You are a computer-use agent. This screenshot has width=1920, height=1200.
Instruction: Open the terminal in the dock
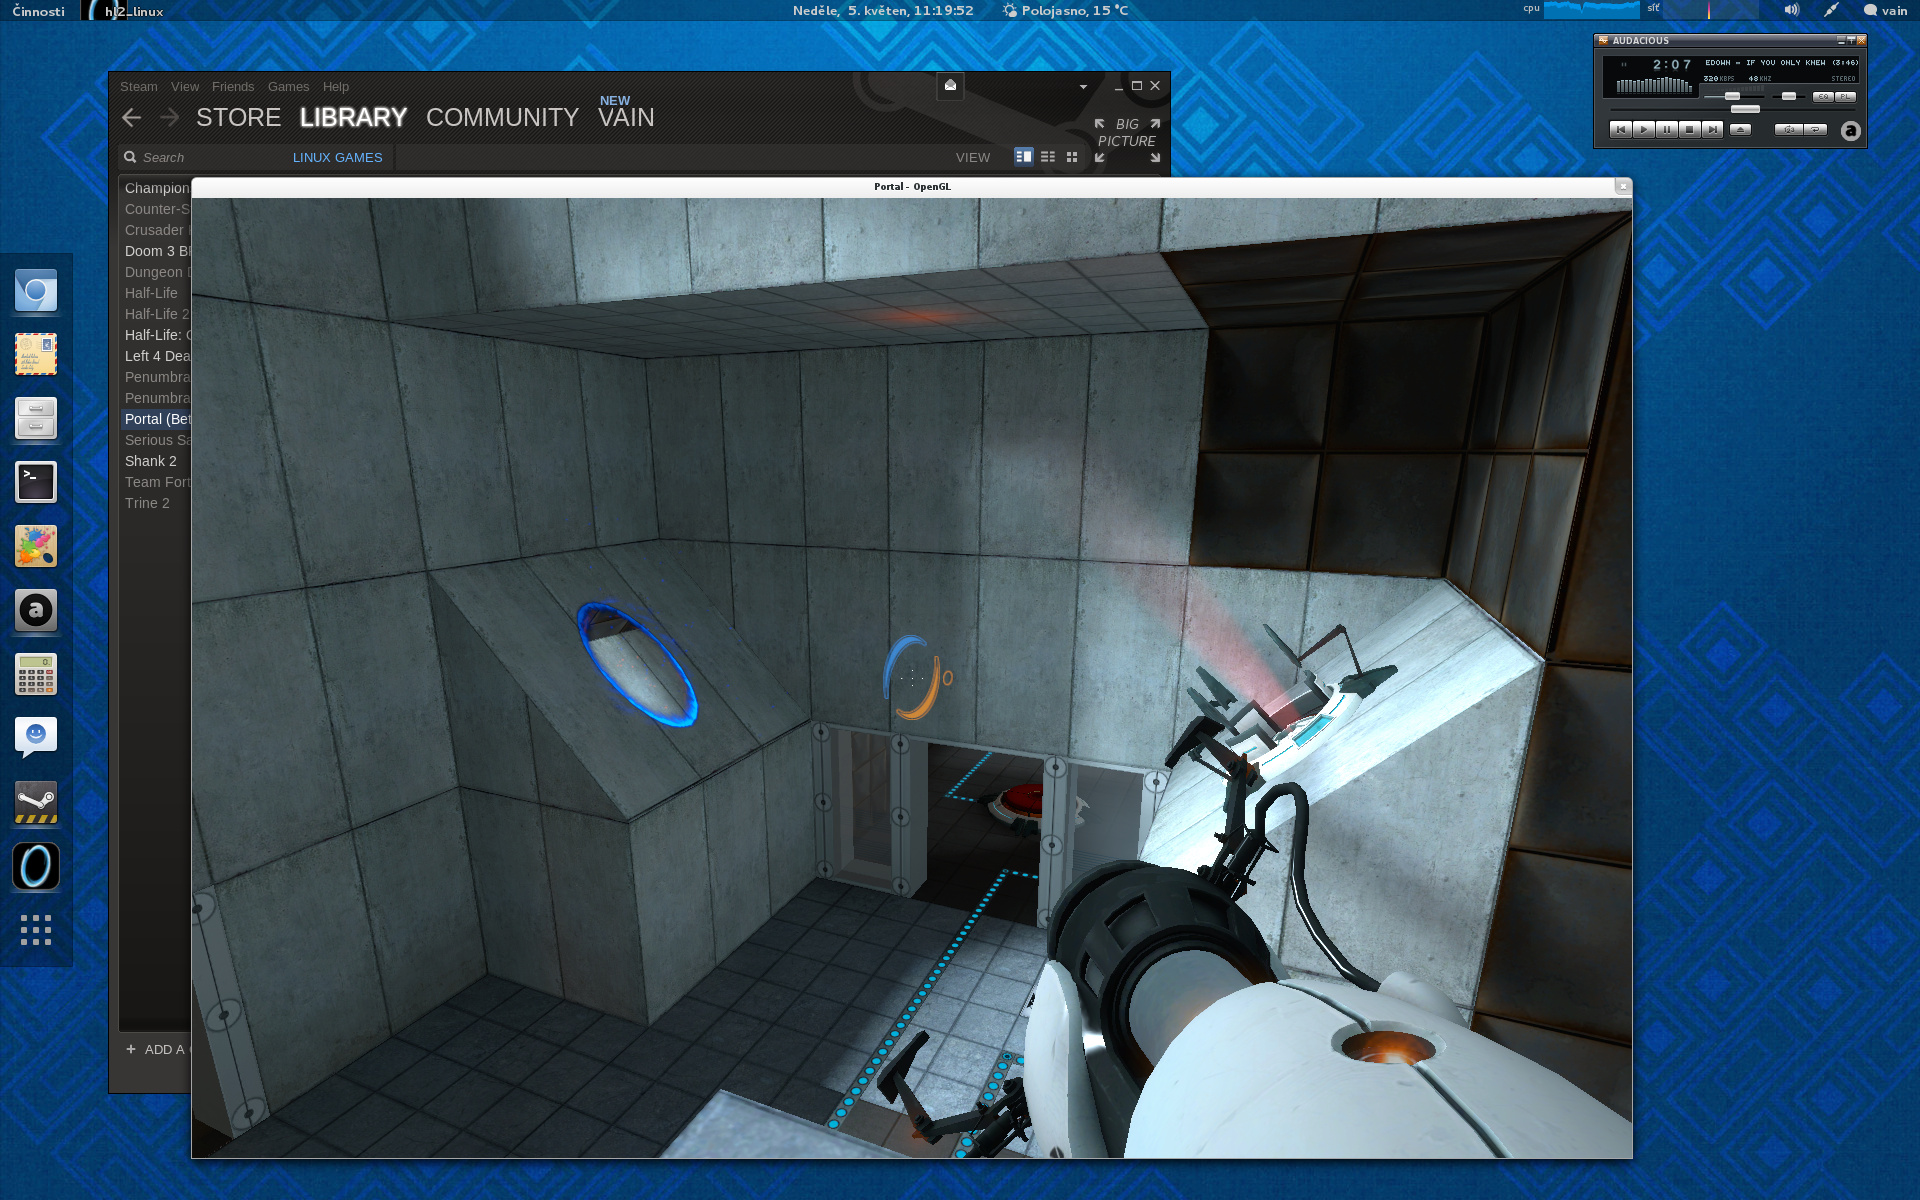pos(36,483)
